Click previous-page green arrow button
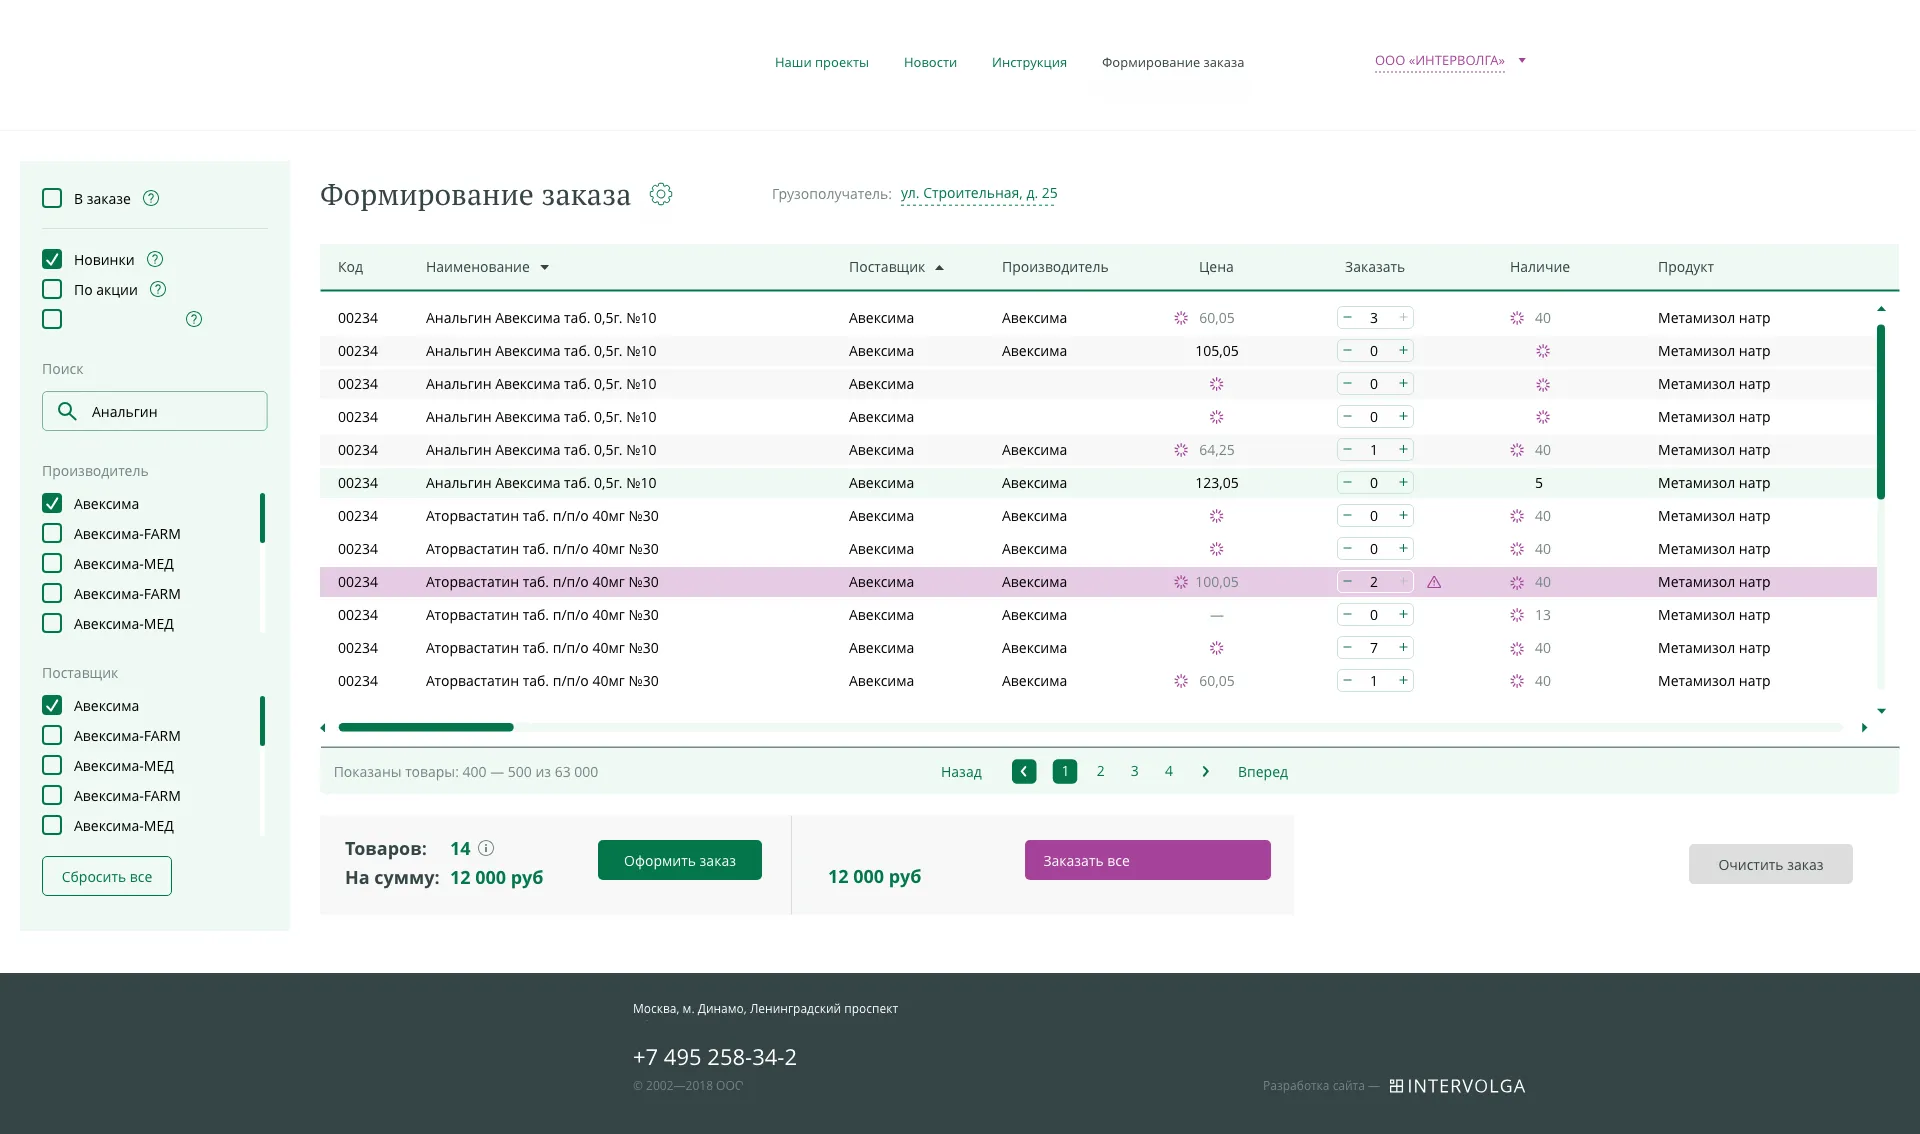The height and width of the screenshot is (1134, 1920). [1023, 771]
